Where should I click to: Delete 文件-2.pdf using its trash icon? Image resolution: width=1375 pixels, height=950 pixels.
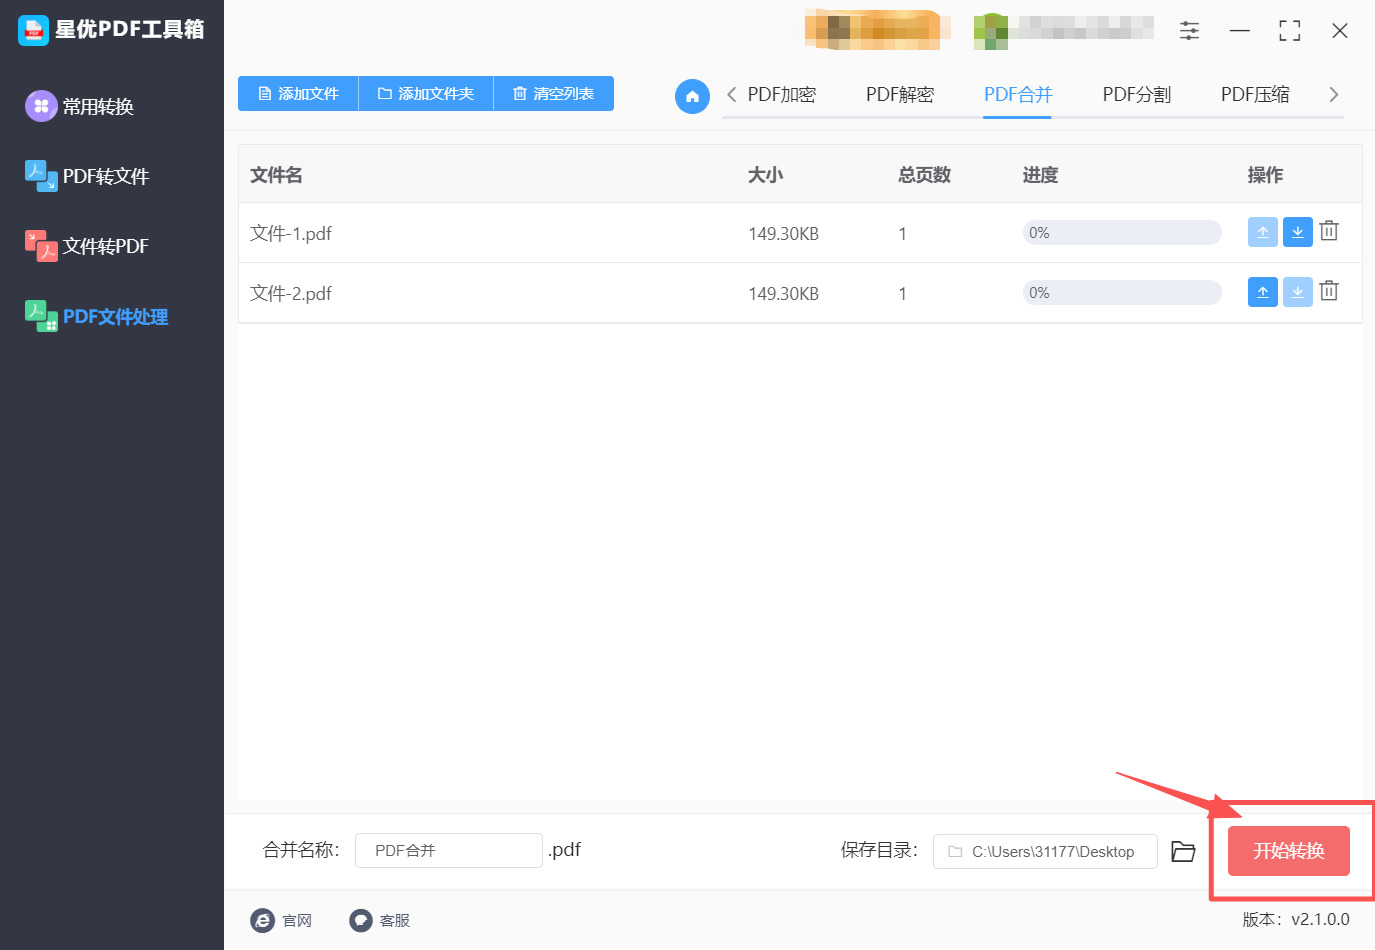pos(1328,291)
